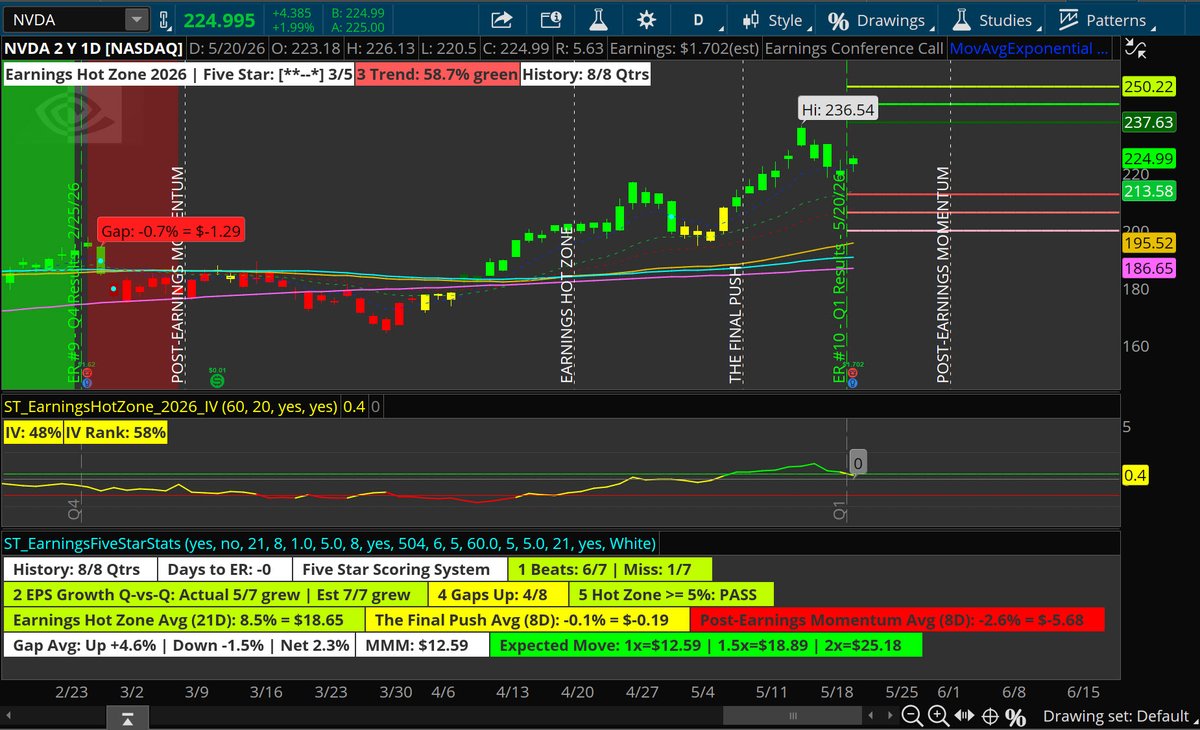This screenshot has width=1200, height=730.
Task: Click the 224.99 current price tag
Action: (x=1148, y=158)
